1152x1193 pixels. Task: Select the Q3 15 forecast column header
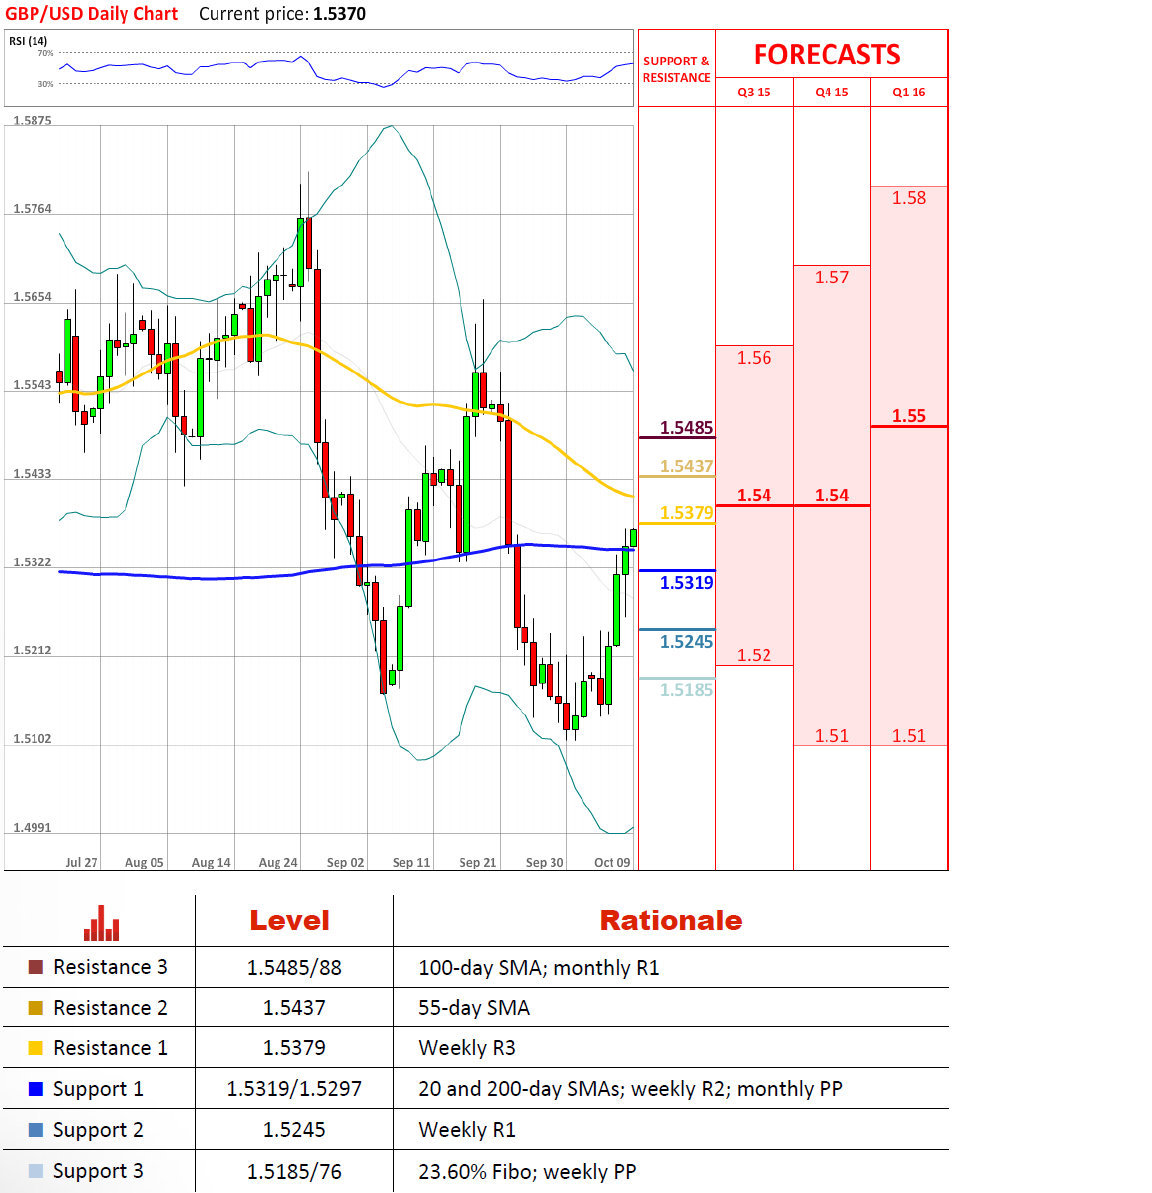pos(754,92)
